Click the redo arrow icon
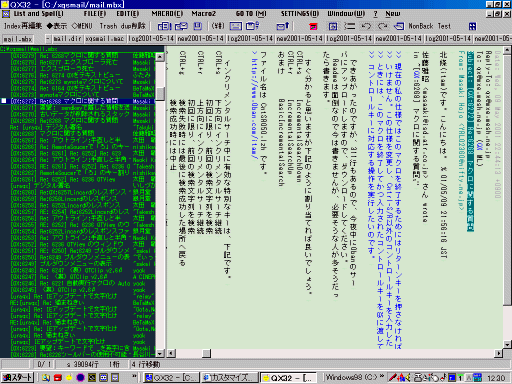This screenshot has height=384, width=512. [382, 26]
